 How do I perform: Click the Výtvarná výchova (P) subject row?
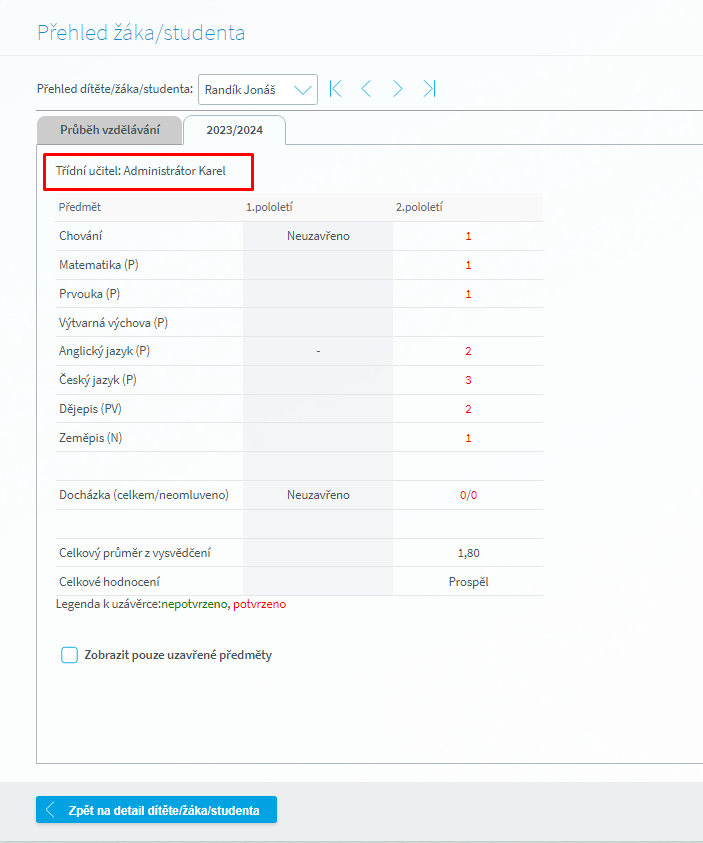[113, 323]
